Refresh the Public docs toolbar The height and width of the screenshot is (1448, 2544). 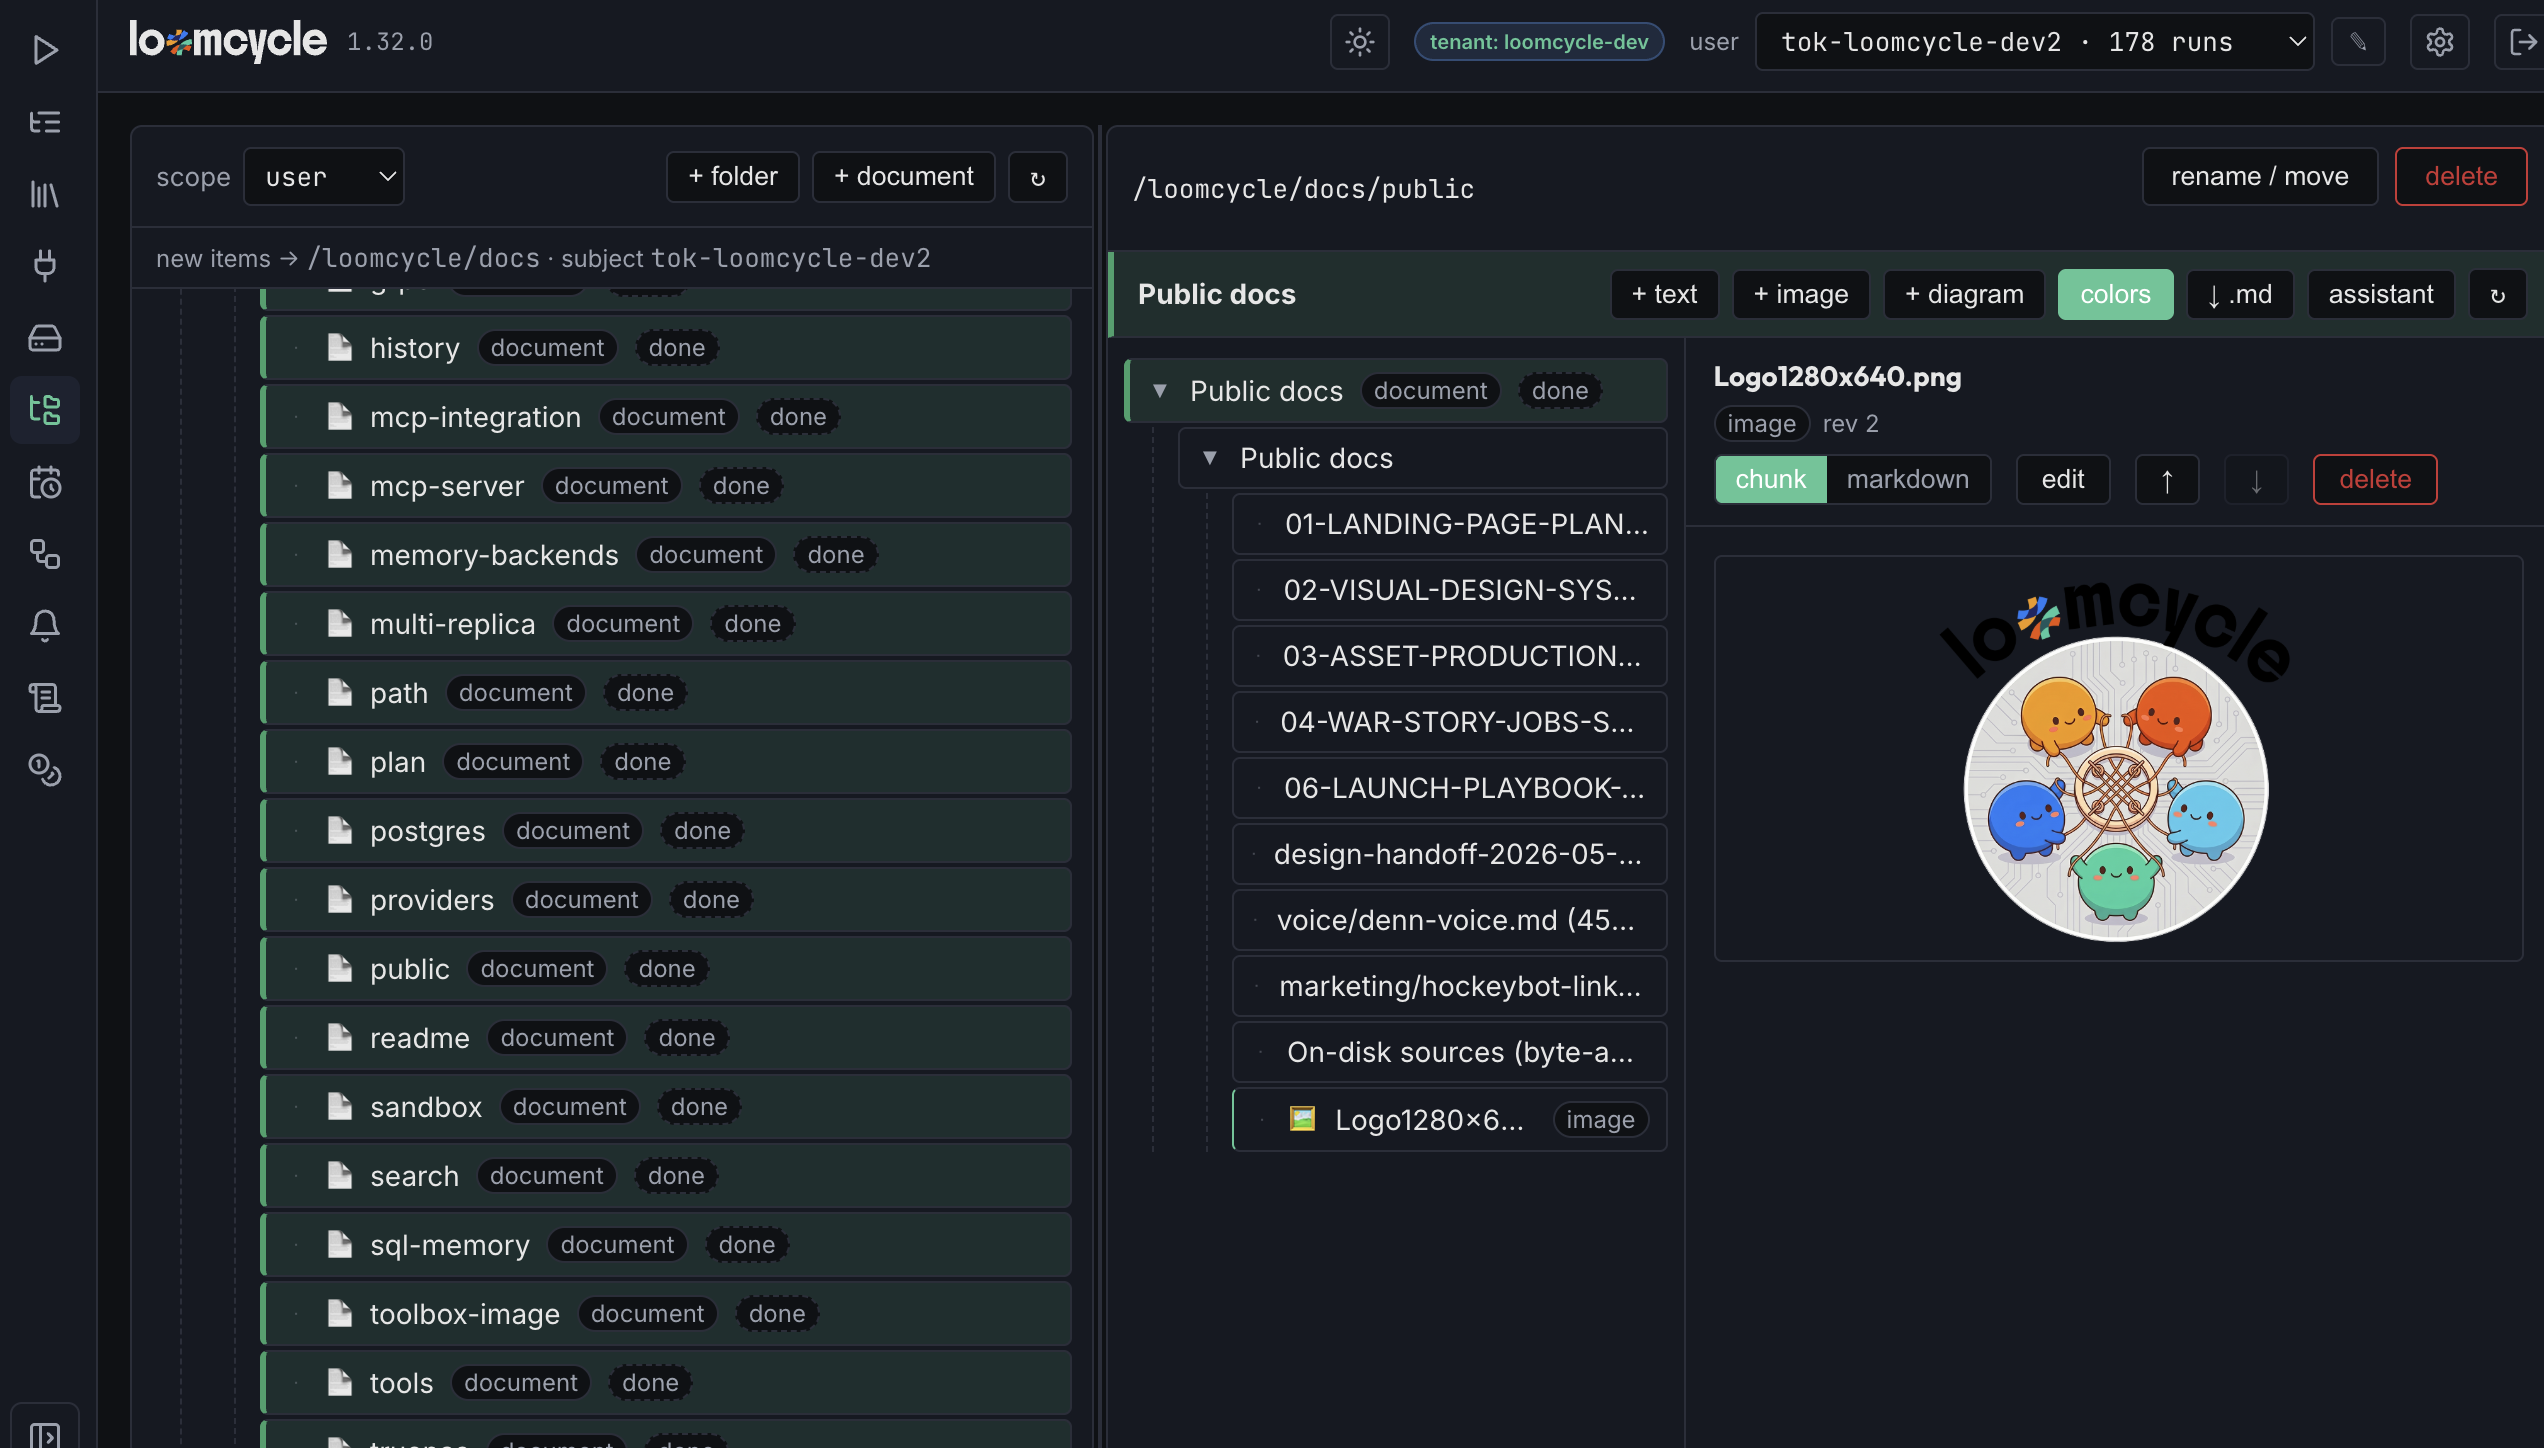click(x=2497, y=294)
